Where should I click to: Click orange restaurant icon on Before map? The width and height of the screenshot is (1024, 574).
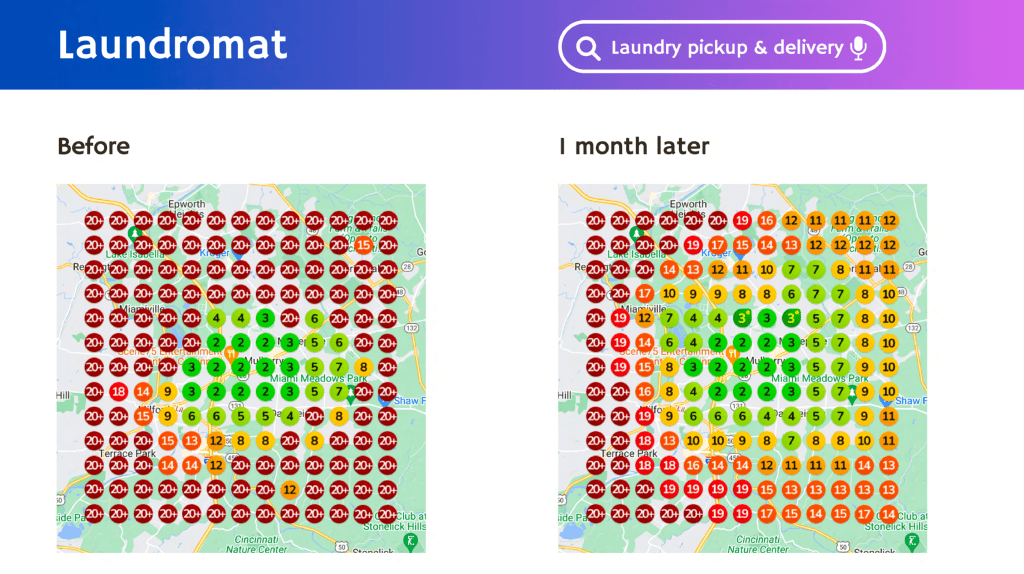(231, 353)
